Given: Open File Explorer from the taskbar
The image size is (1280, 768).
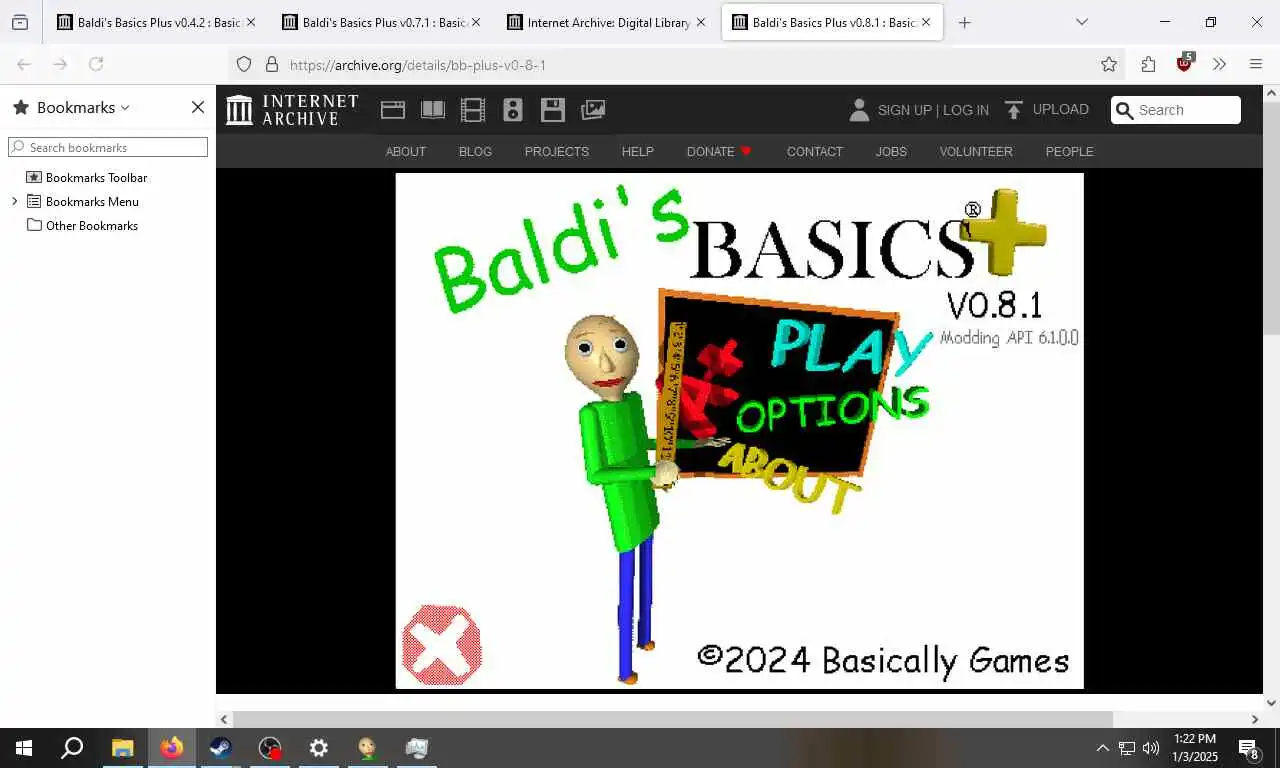Looking at the screenshot, I should tap(122, 747).
